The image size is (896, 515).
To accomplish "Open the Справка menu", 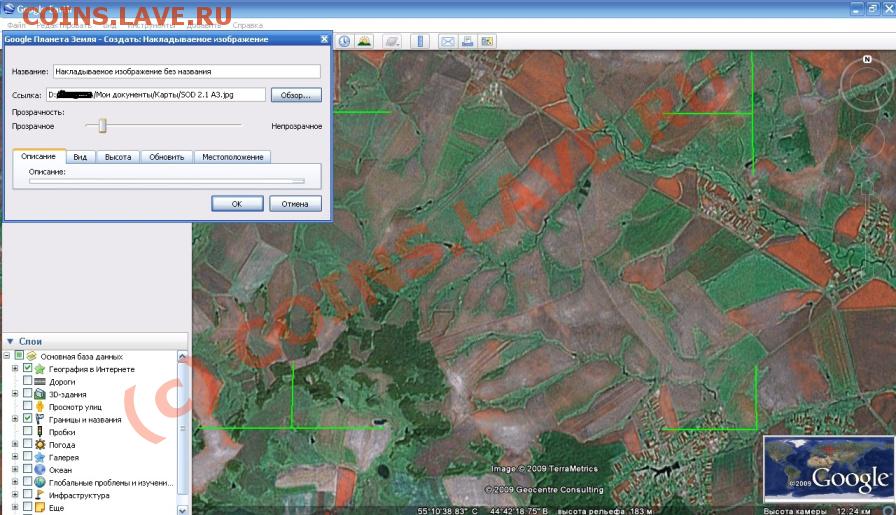I will tap(248, 25).
